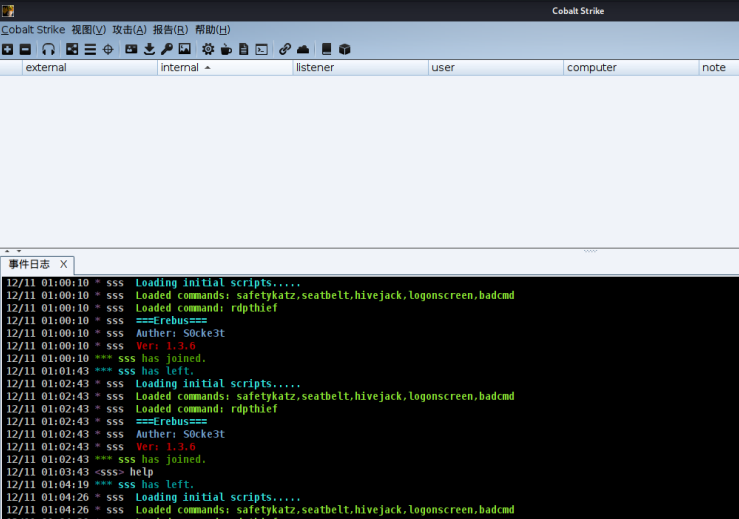Viewport: 739px width, 519px height.
Task: Open the Cobalt Strike menu
Action: point(33,30)
